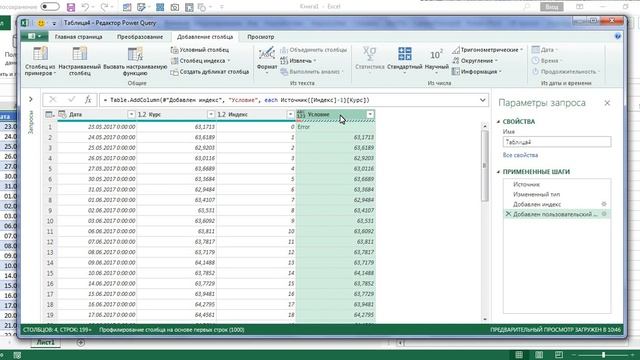Viewport: 640px width, 360px height.
Task: Click column profiling status text
Action: pyautogui.click(x=171, y=330)
